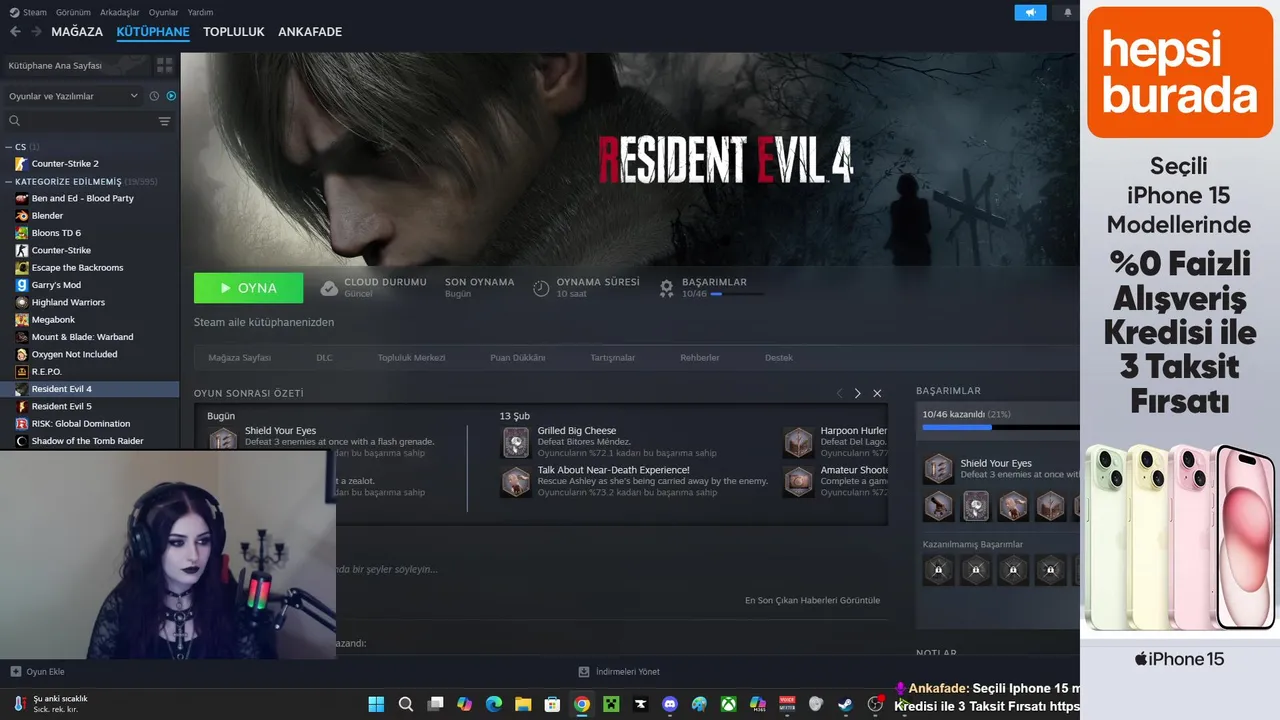Viewport: 1280px width, 720px height.
Task: Open Minecraft from the taskbar
Action: (611, 704)
